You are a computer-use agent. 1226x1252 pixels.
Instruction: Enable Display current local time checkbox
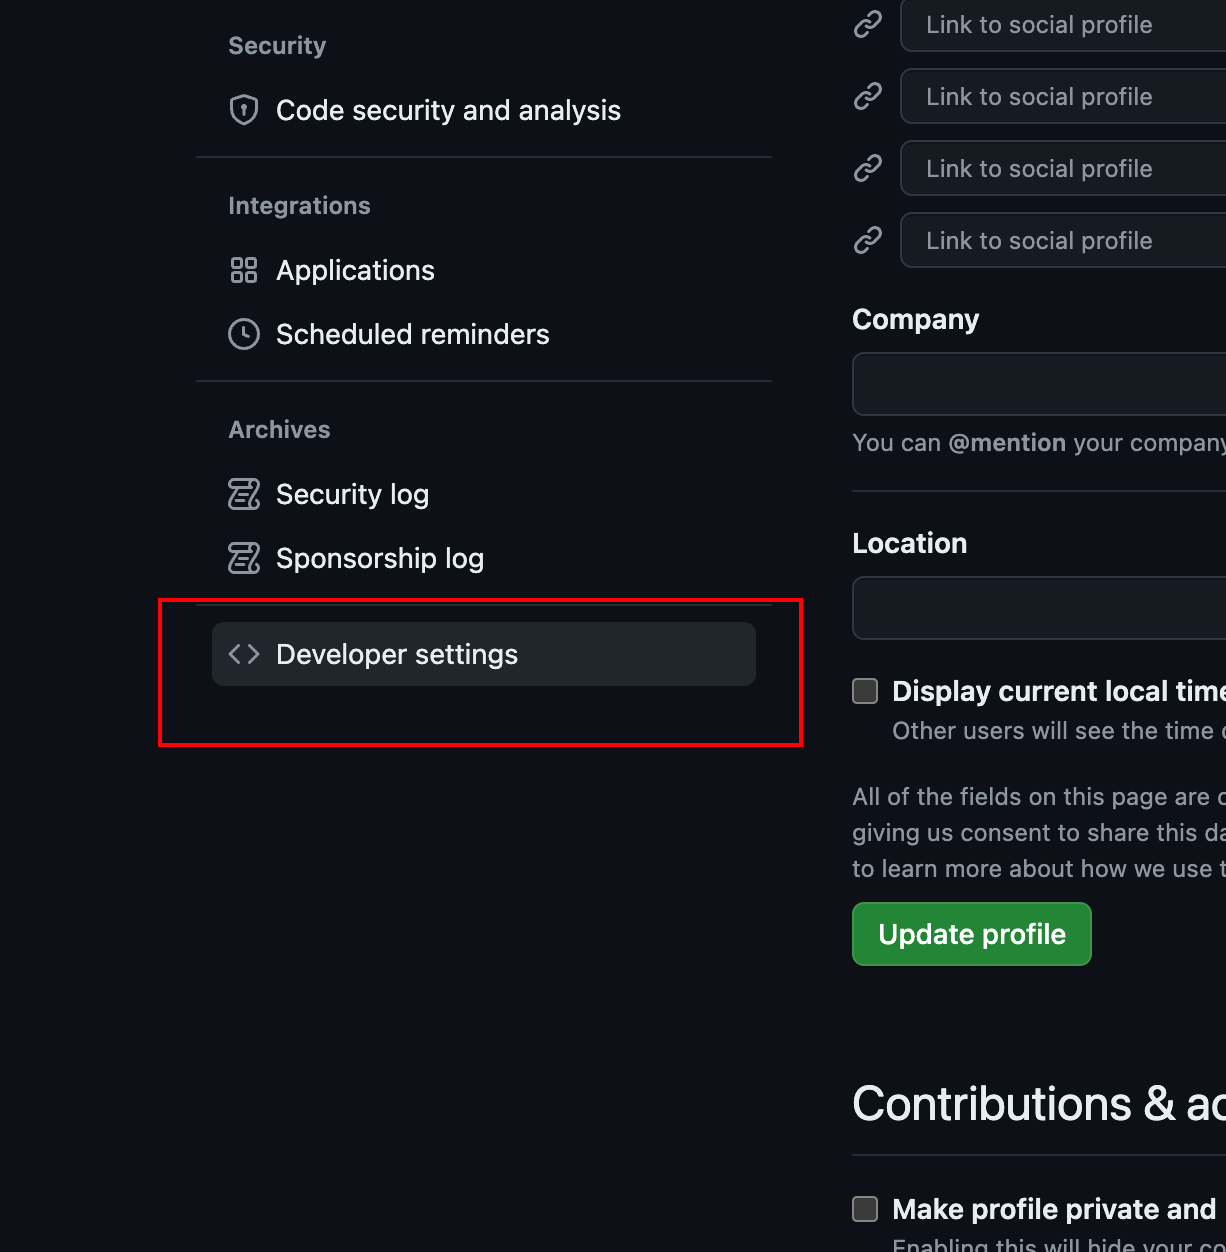[865, 691]
